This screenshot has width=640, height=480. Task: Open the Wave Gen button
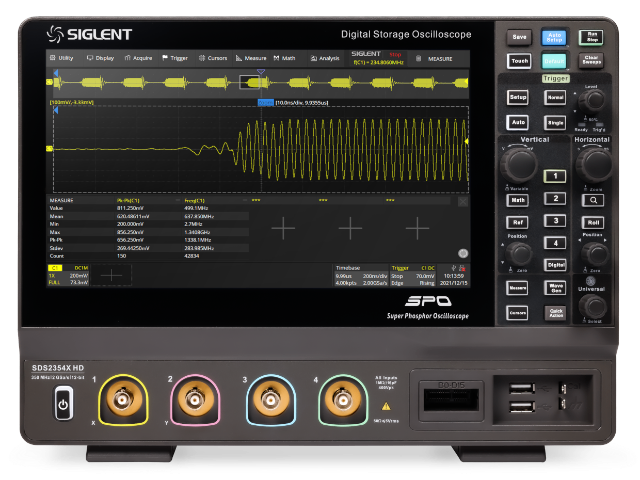pos(555,288)
